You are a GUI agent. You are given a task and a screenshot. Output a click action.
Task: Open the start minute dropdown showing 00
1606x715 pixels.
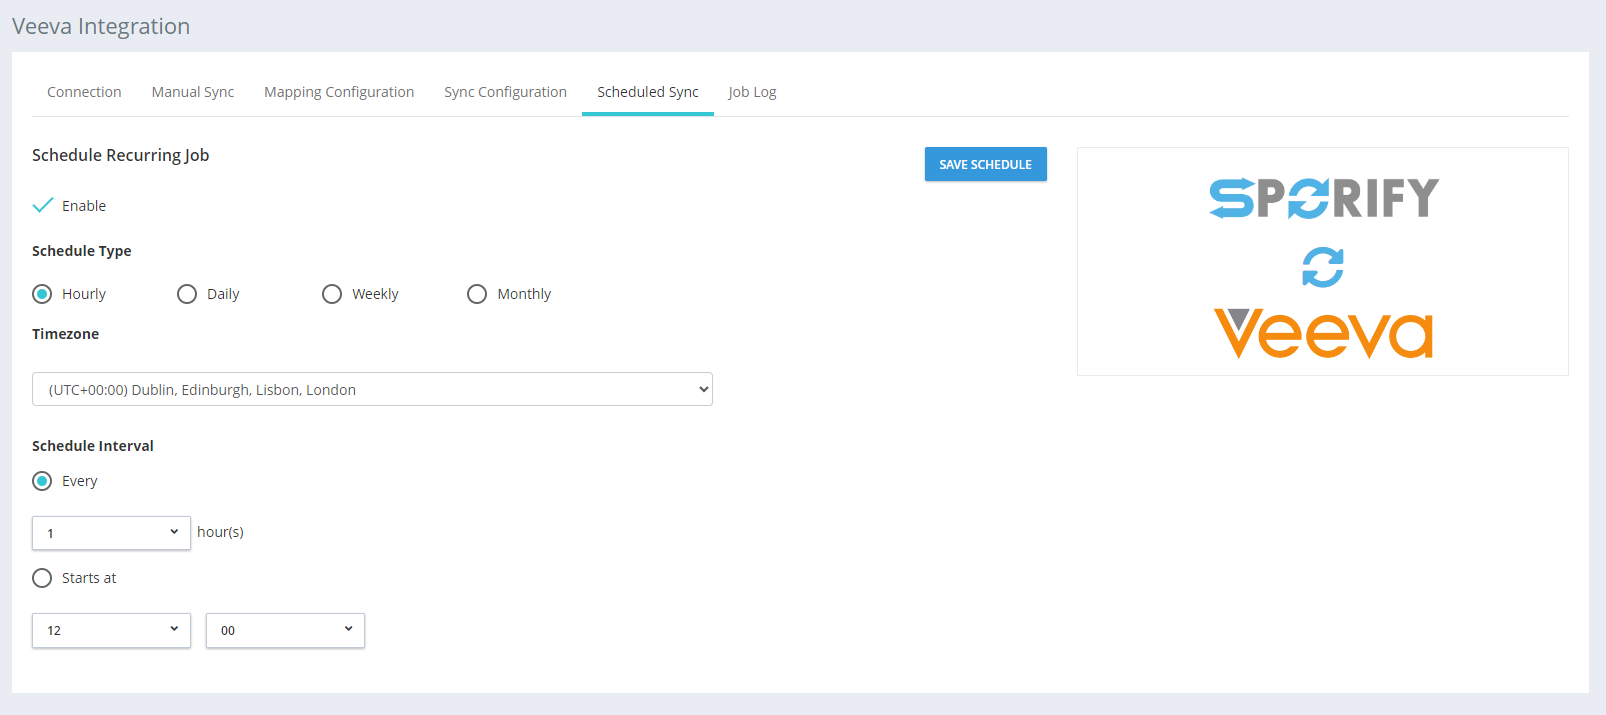tap(285, 630)
